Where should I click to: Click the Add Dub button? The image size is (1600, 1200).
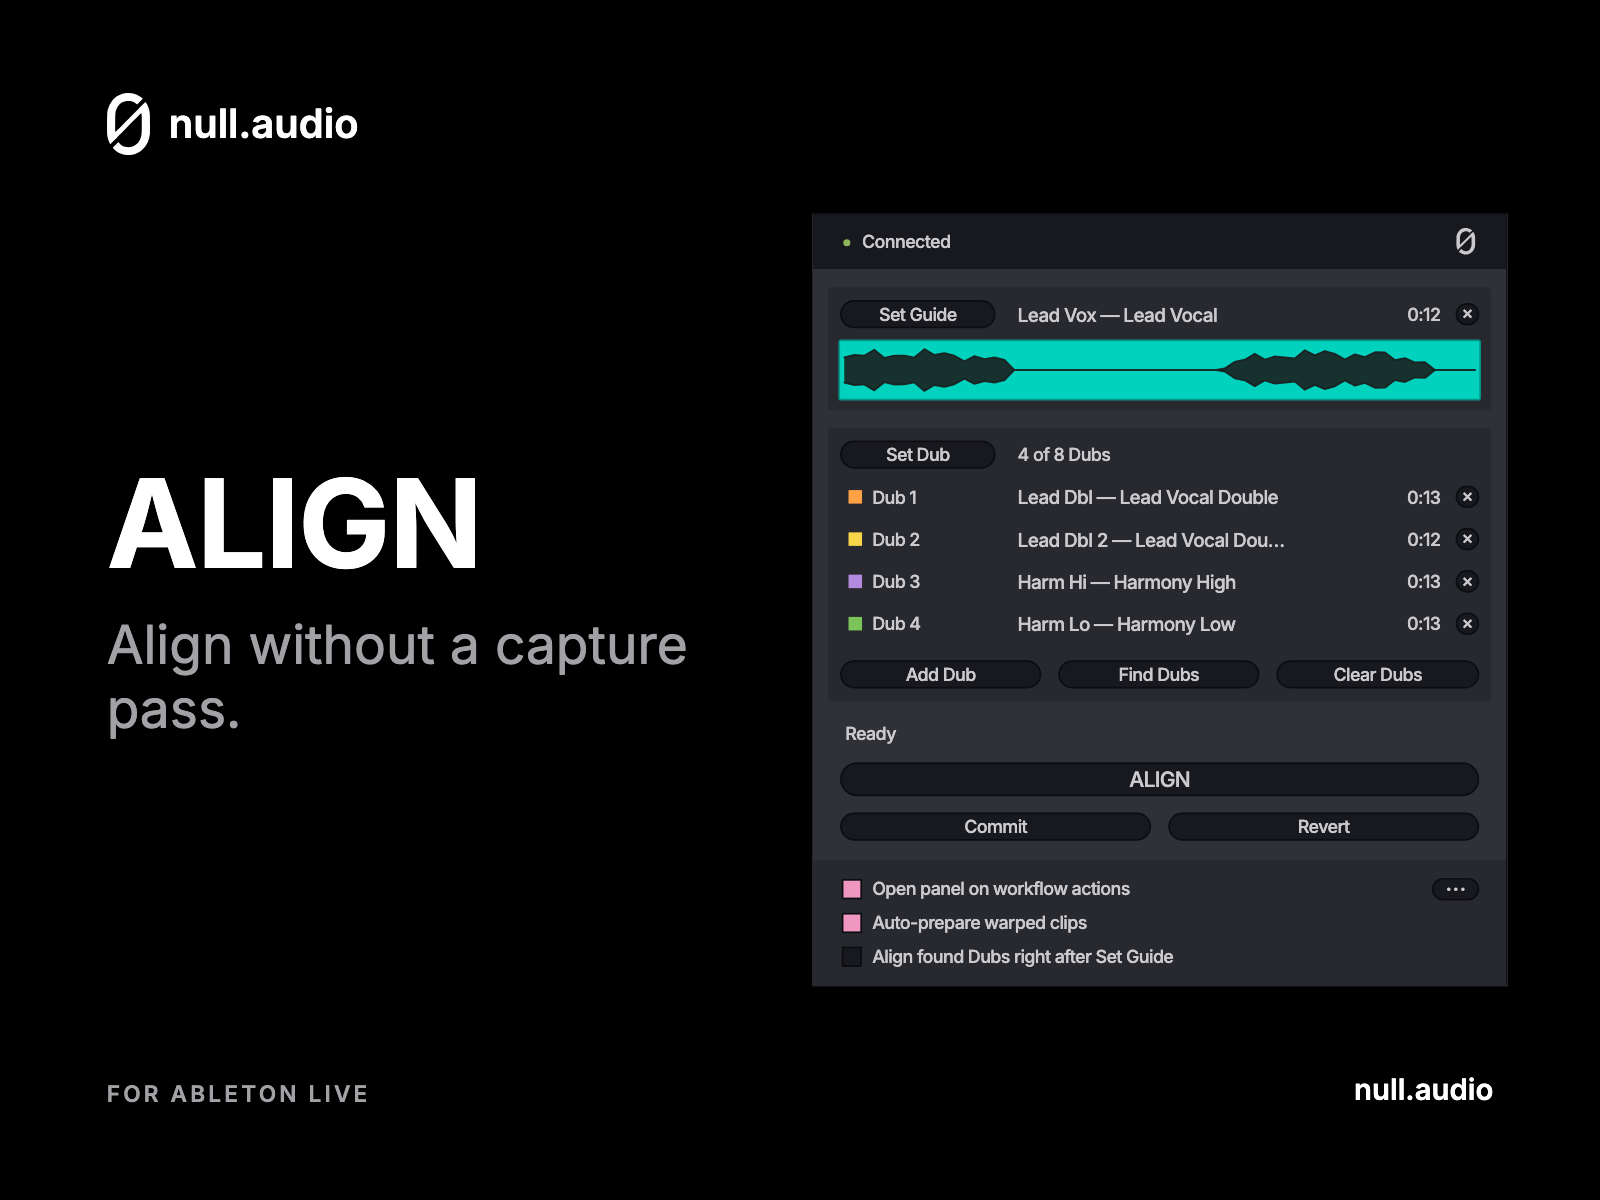click(x=941, y=674)
